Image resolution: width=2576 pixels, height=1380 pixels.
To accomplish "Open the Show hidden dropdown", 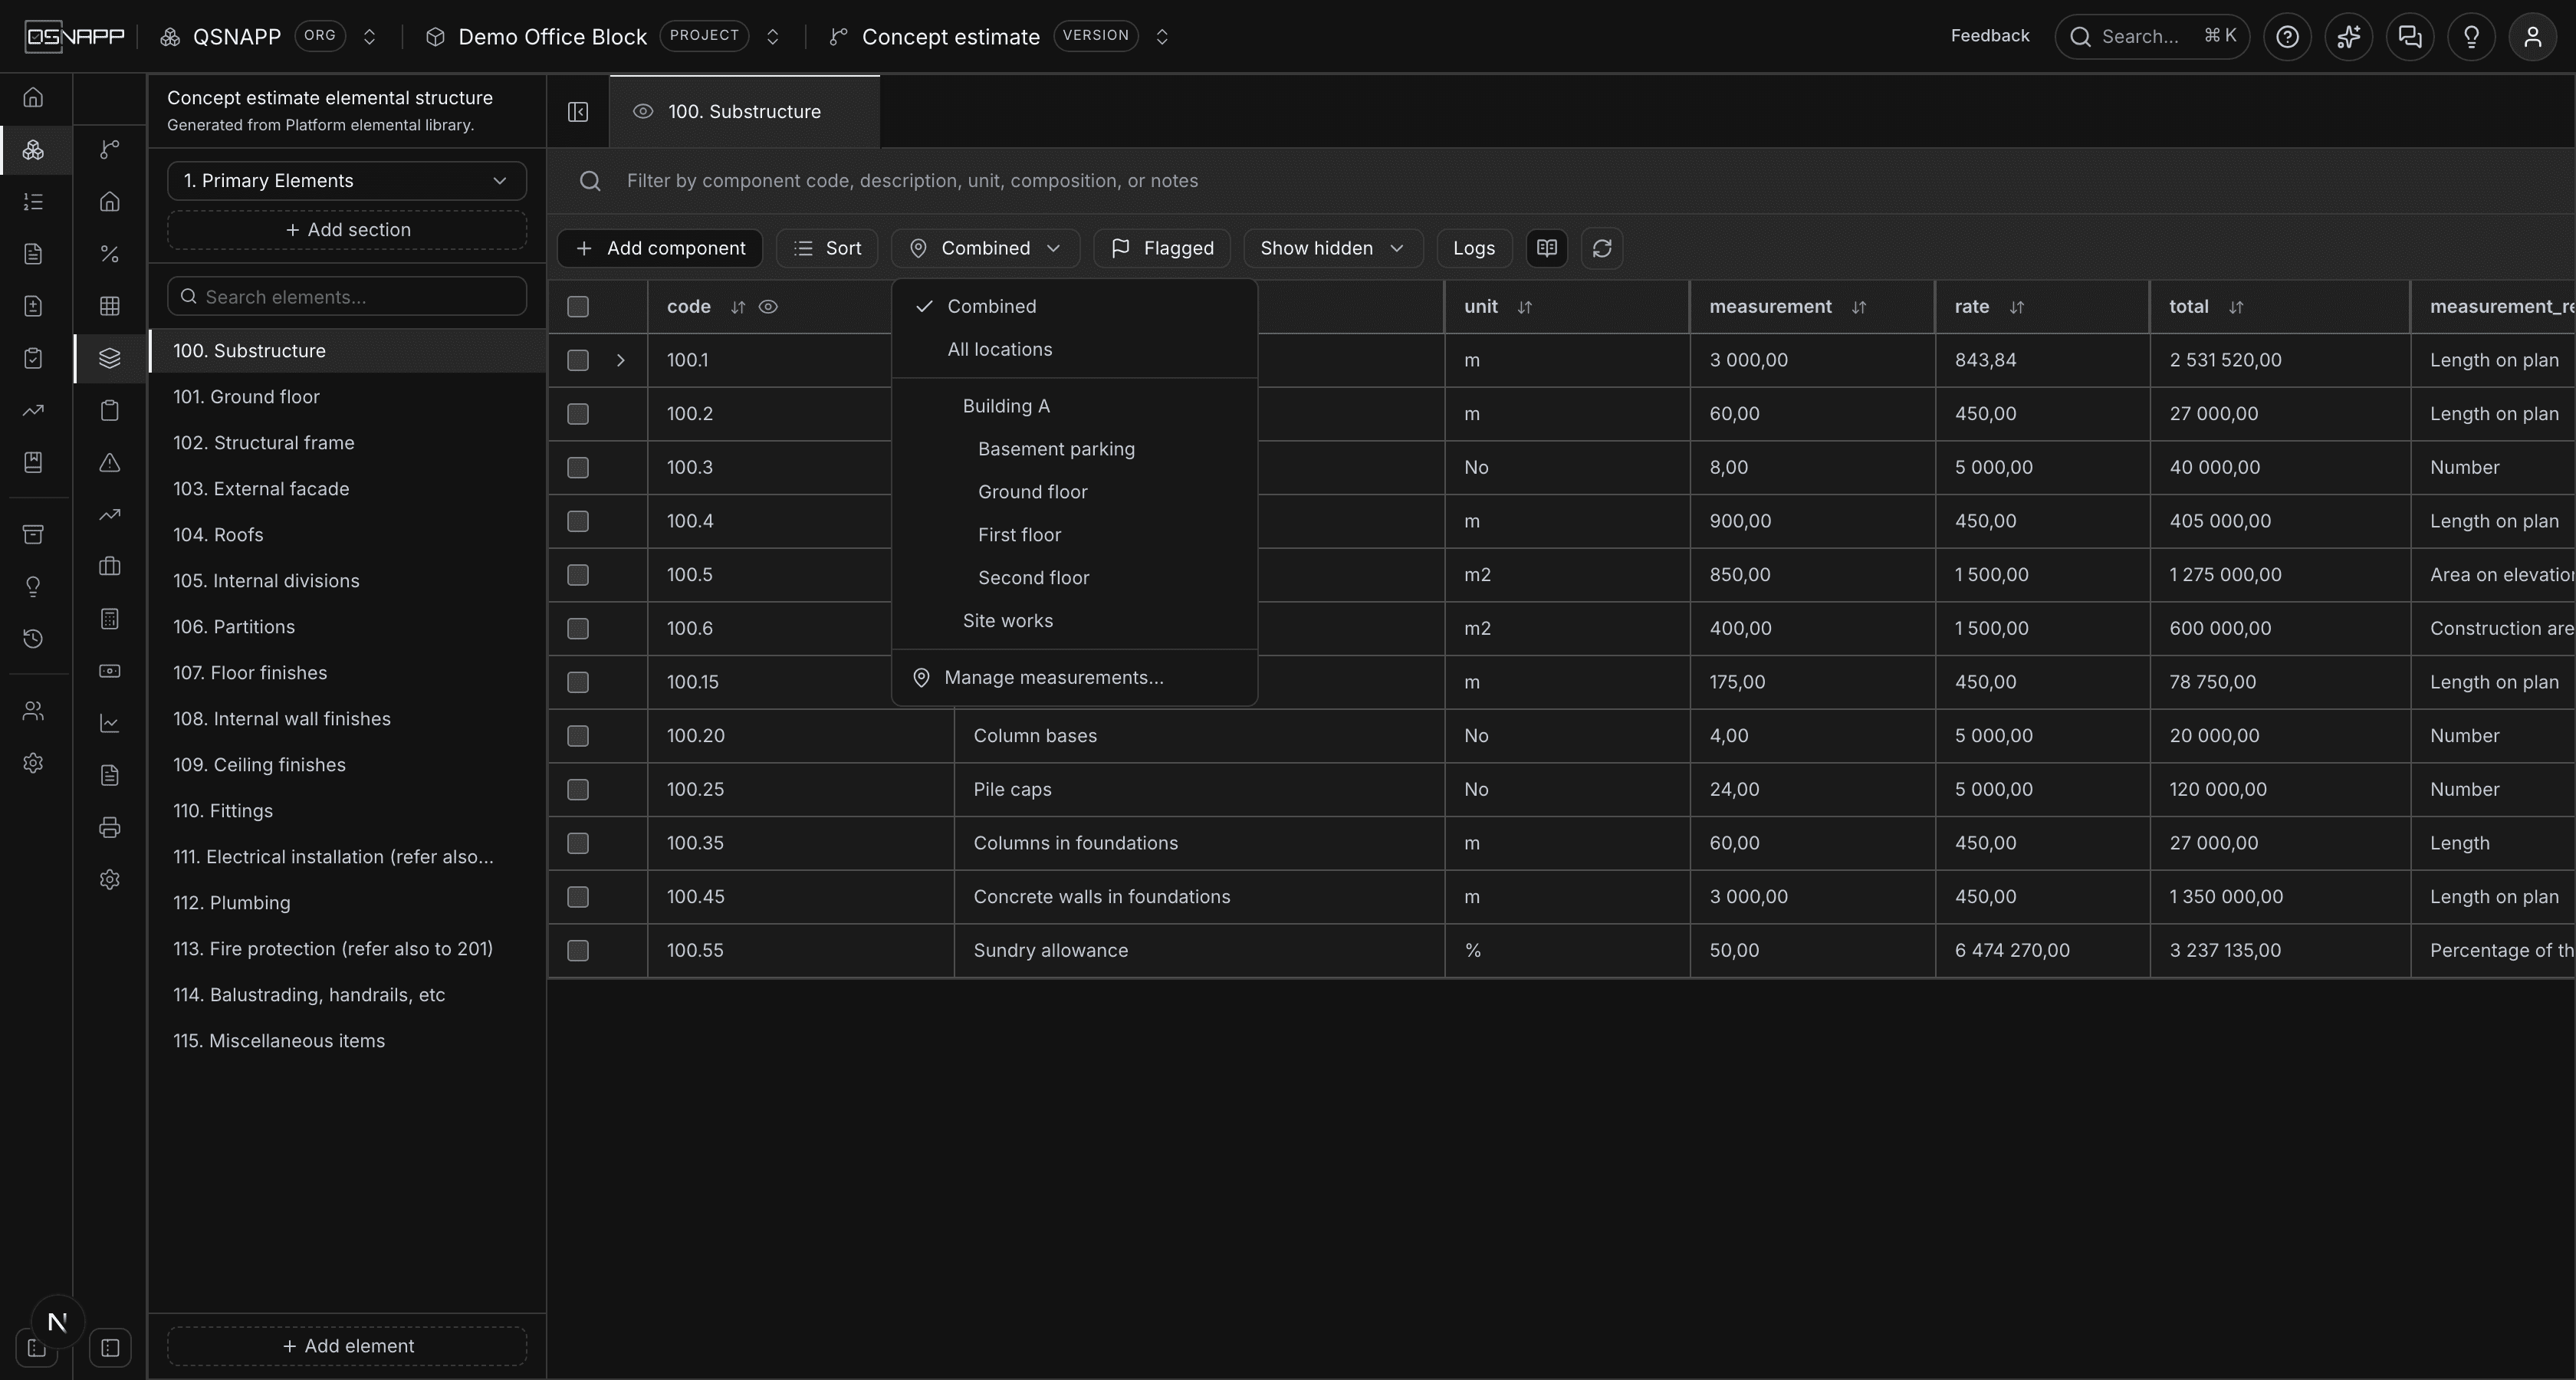I will [1333, 248].
